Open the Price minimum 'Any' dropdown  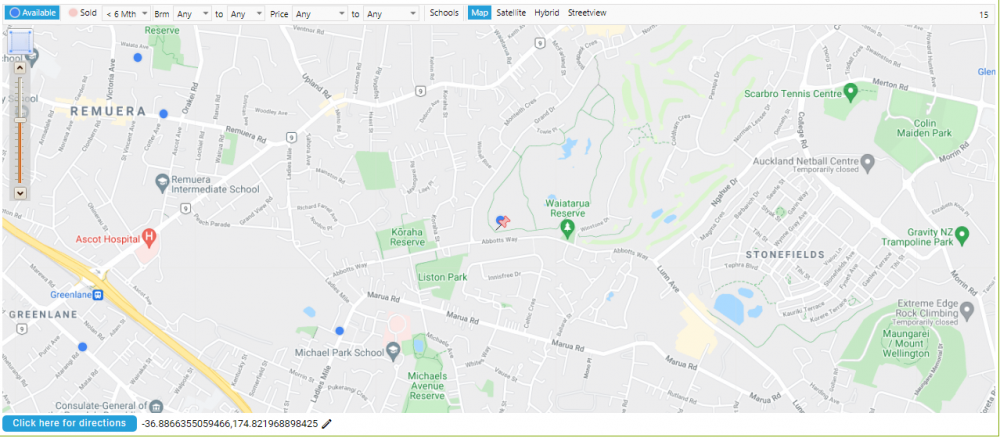[320, 13]
